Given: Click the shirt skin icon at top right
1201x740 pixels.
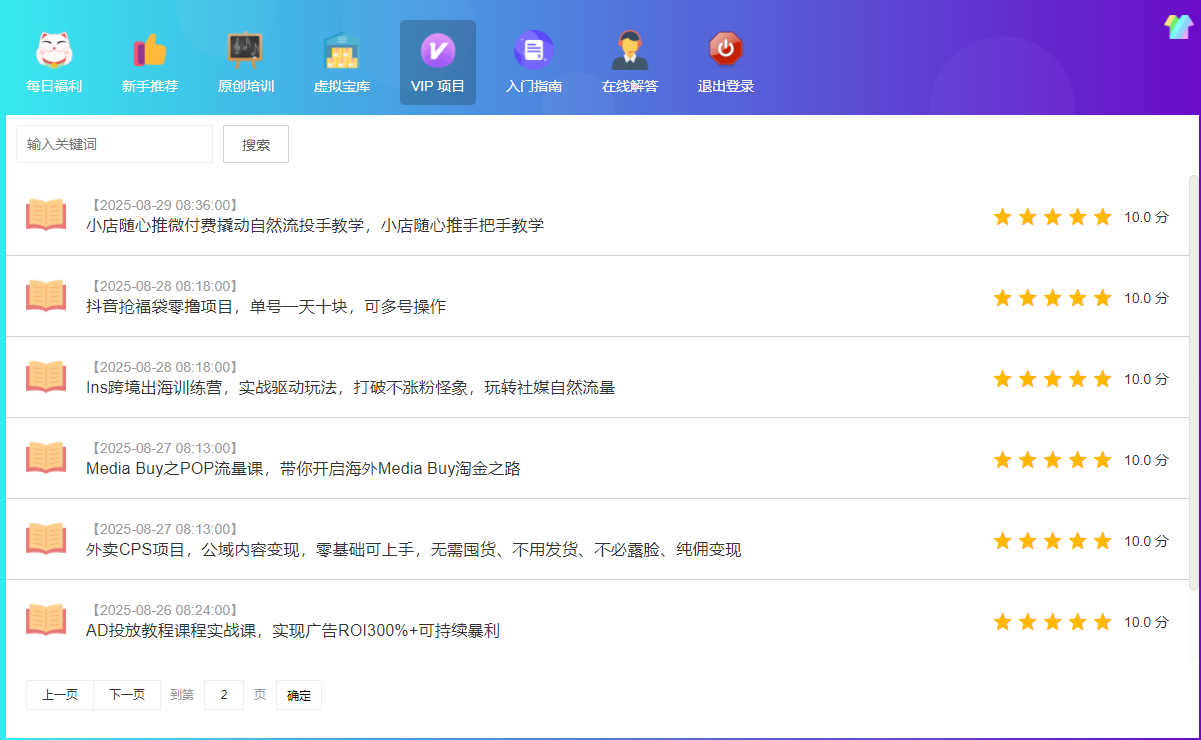Looking at the screenshot, I should [x=1177, y=27].
